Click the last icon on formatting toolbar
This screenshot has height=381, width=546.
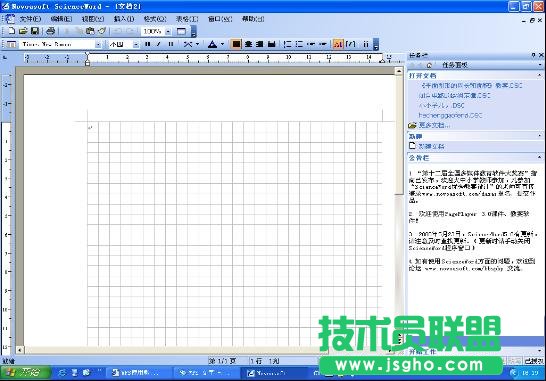tap(366, 44)
